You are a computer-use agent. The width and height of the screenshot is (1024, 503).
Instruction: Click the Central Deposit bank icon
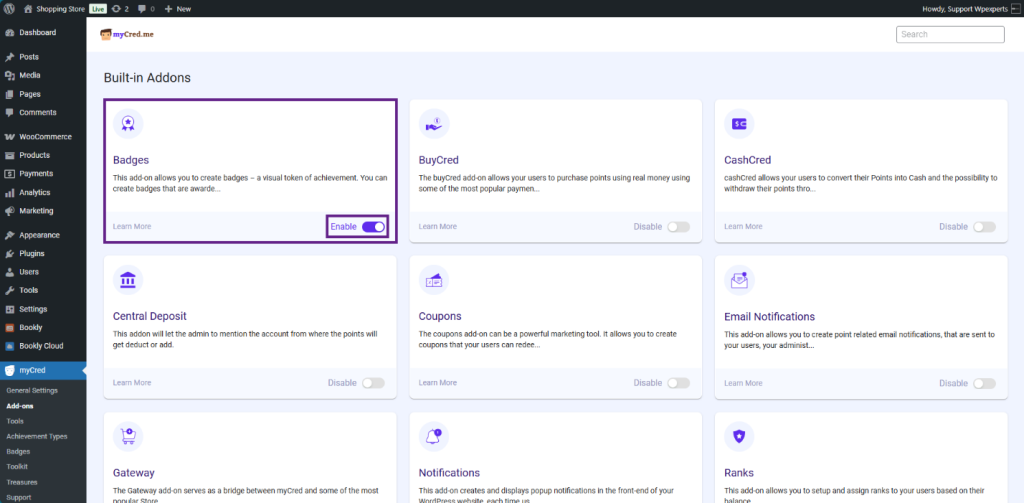pyautogui.click(x=128, y=280)
